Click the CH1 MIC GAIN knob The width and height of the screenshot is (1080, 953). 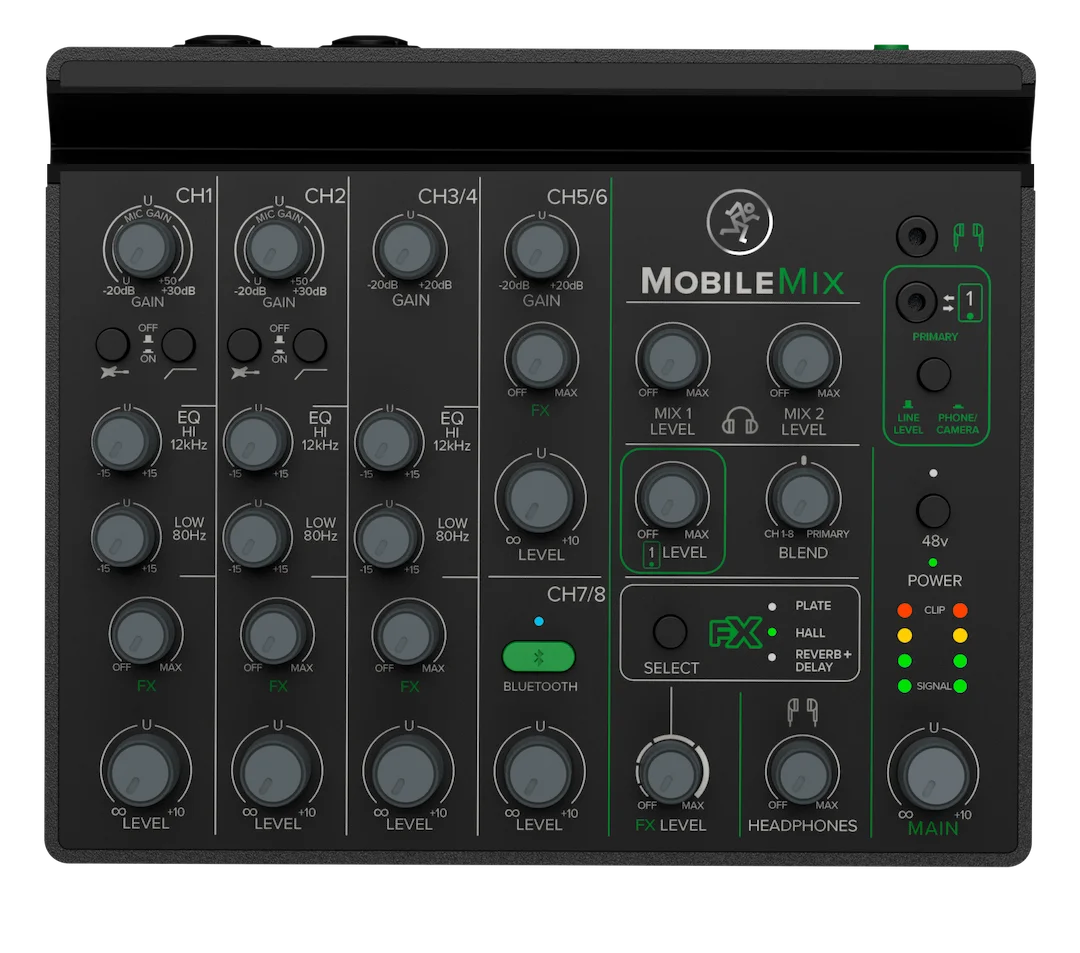[x=146, y=247]
